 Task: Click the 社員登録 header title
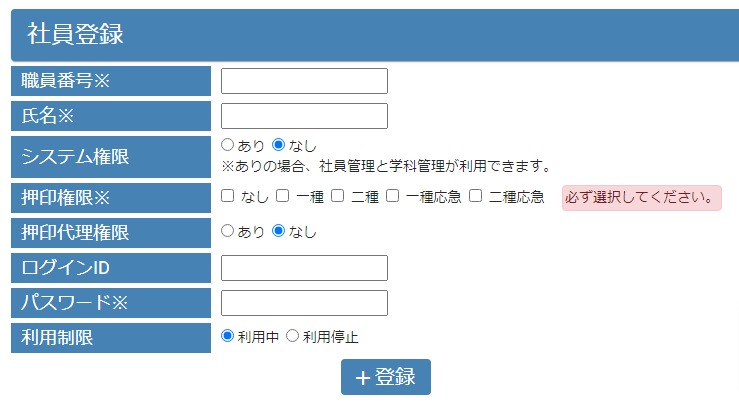[x=76, y=34]
